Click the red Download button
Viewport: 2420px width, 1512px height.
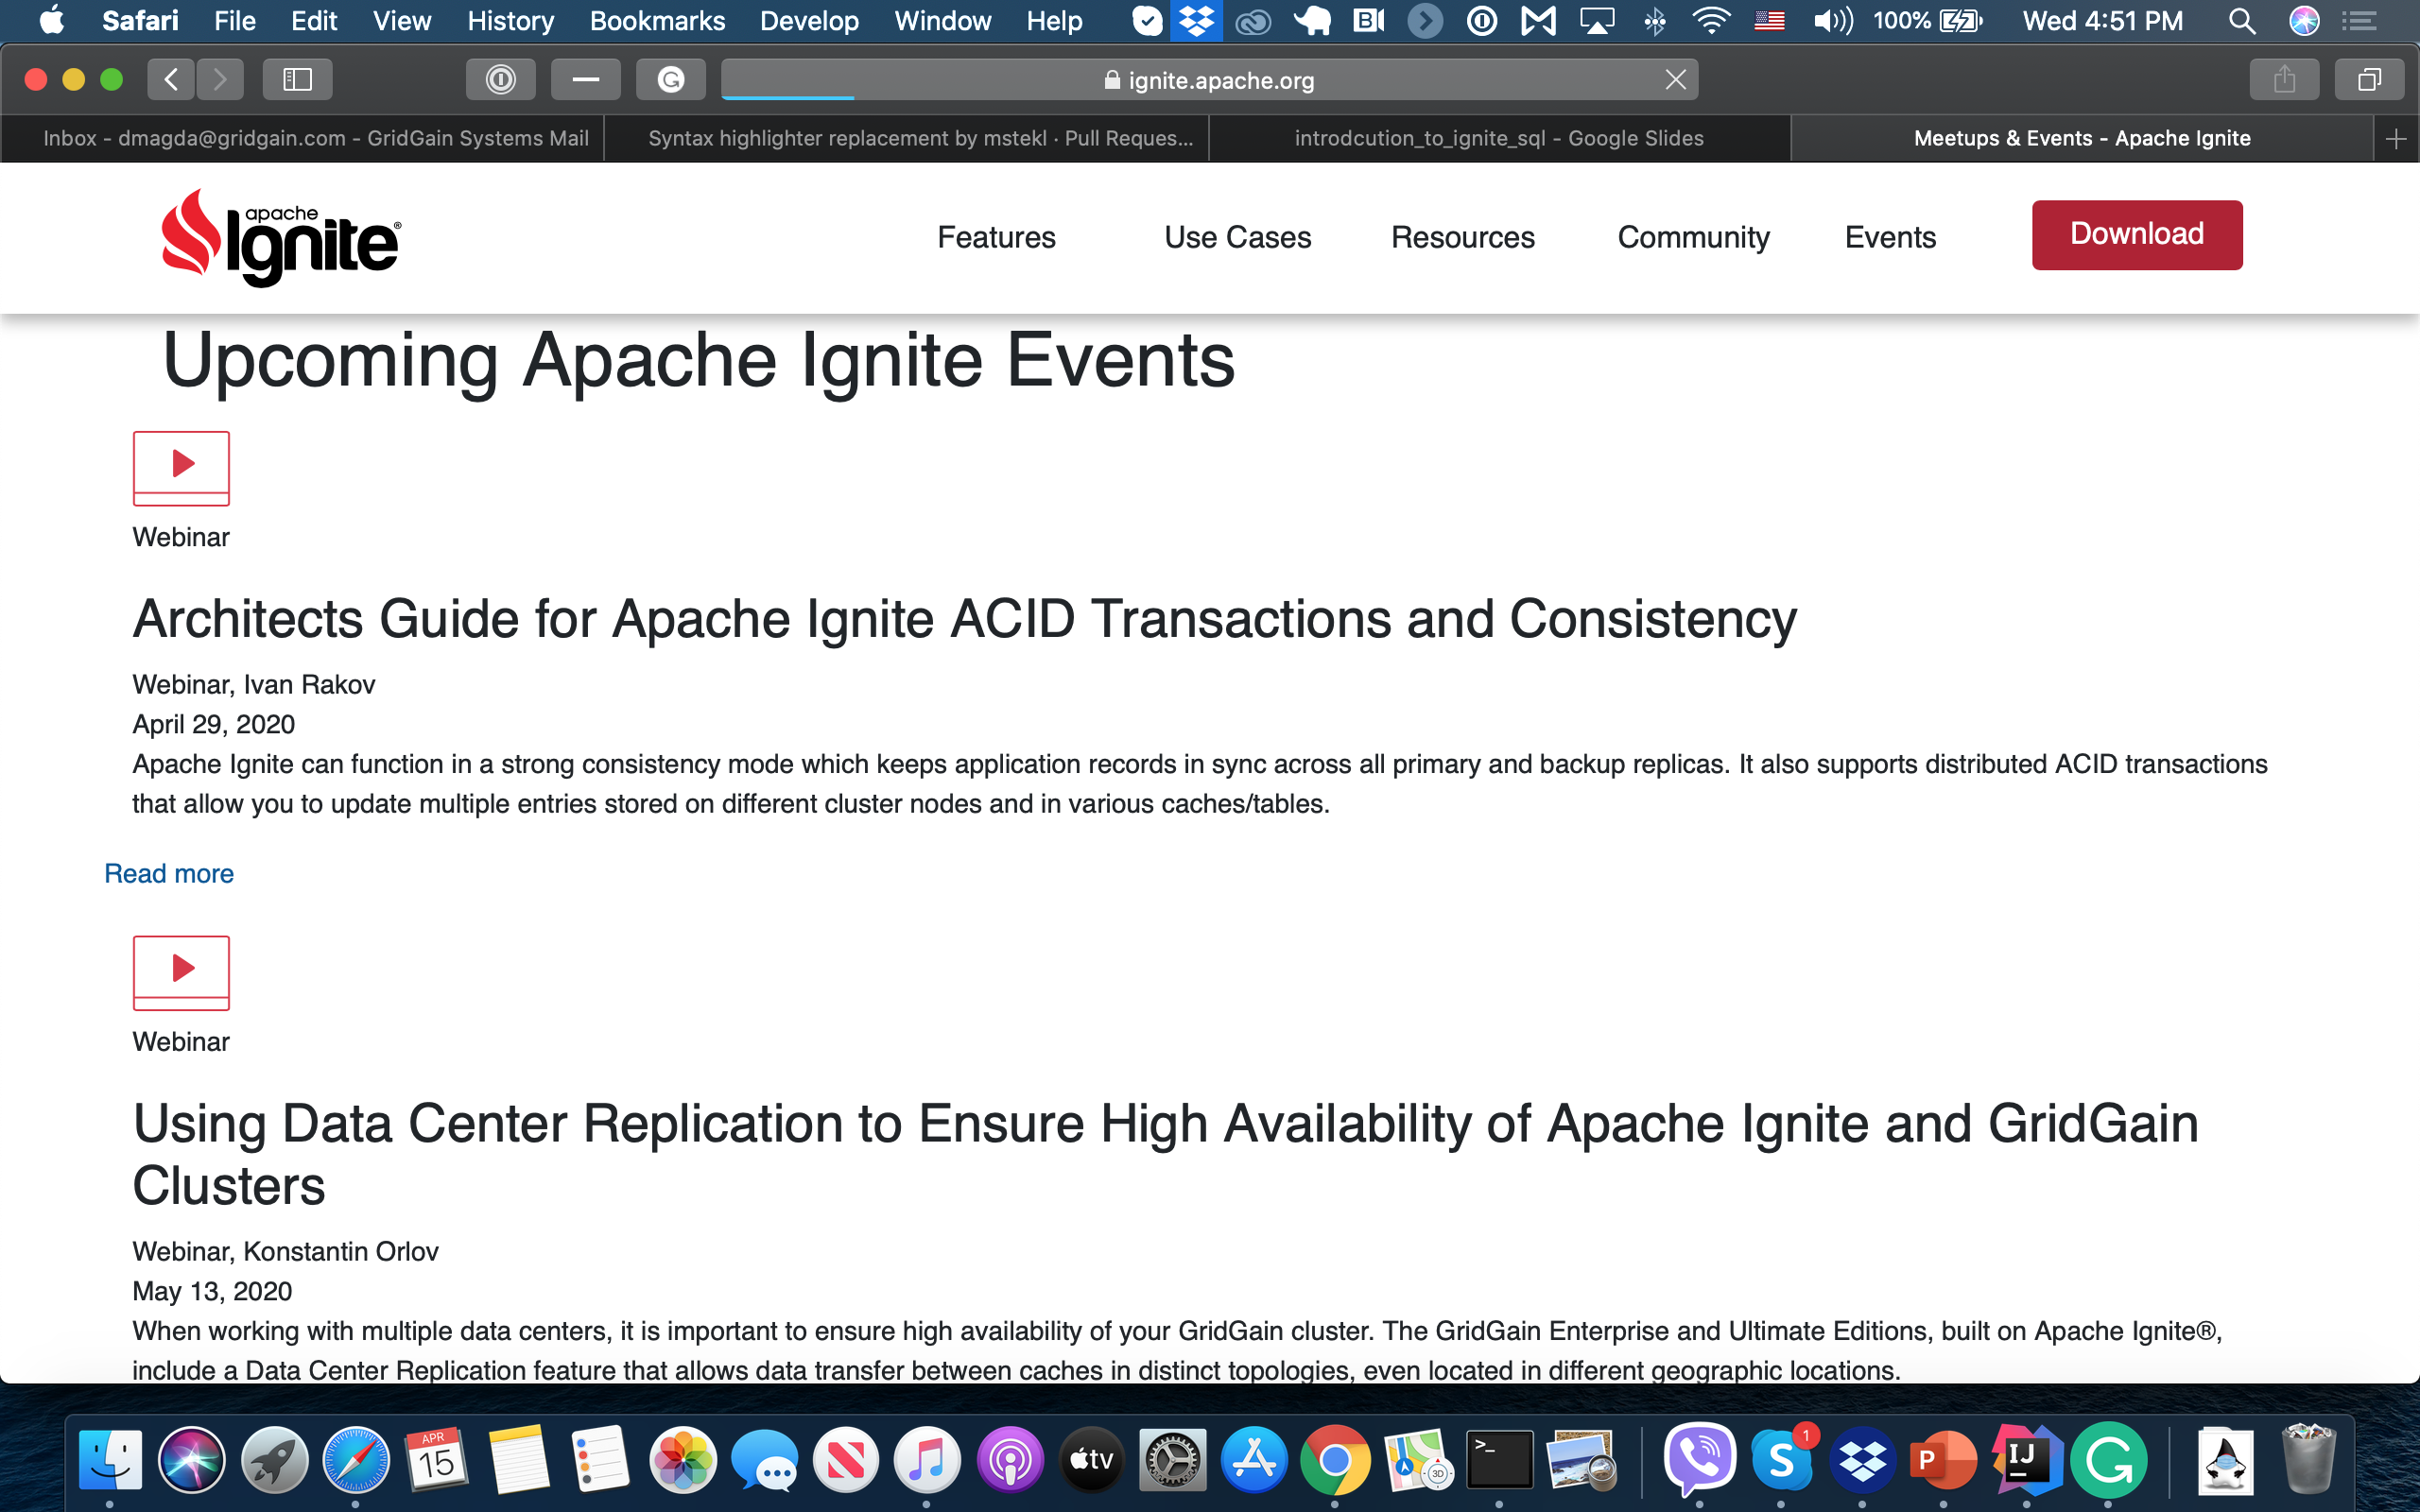2136,234
